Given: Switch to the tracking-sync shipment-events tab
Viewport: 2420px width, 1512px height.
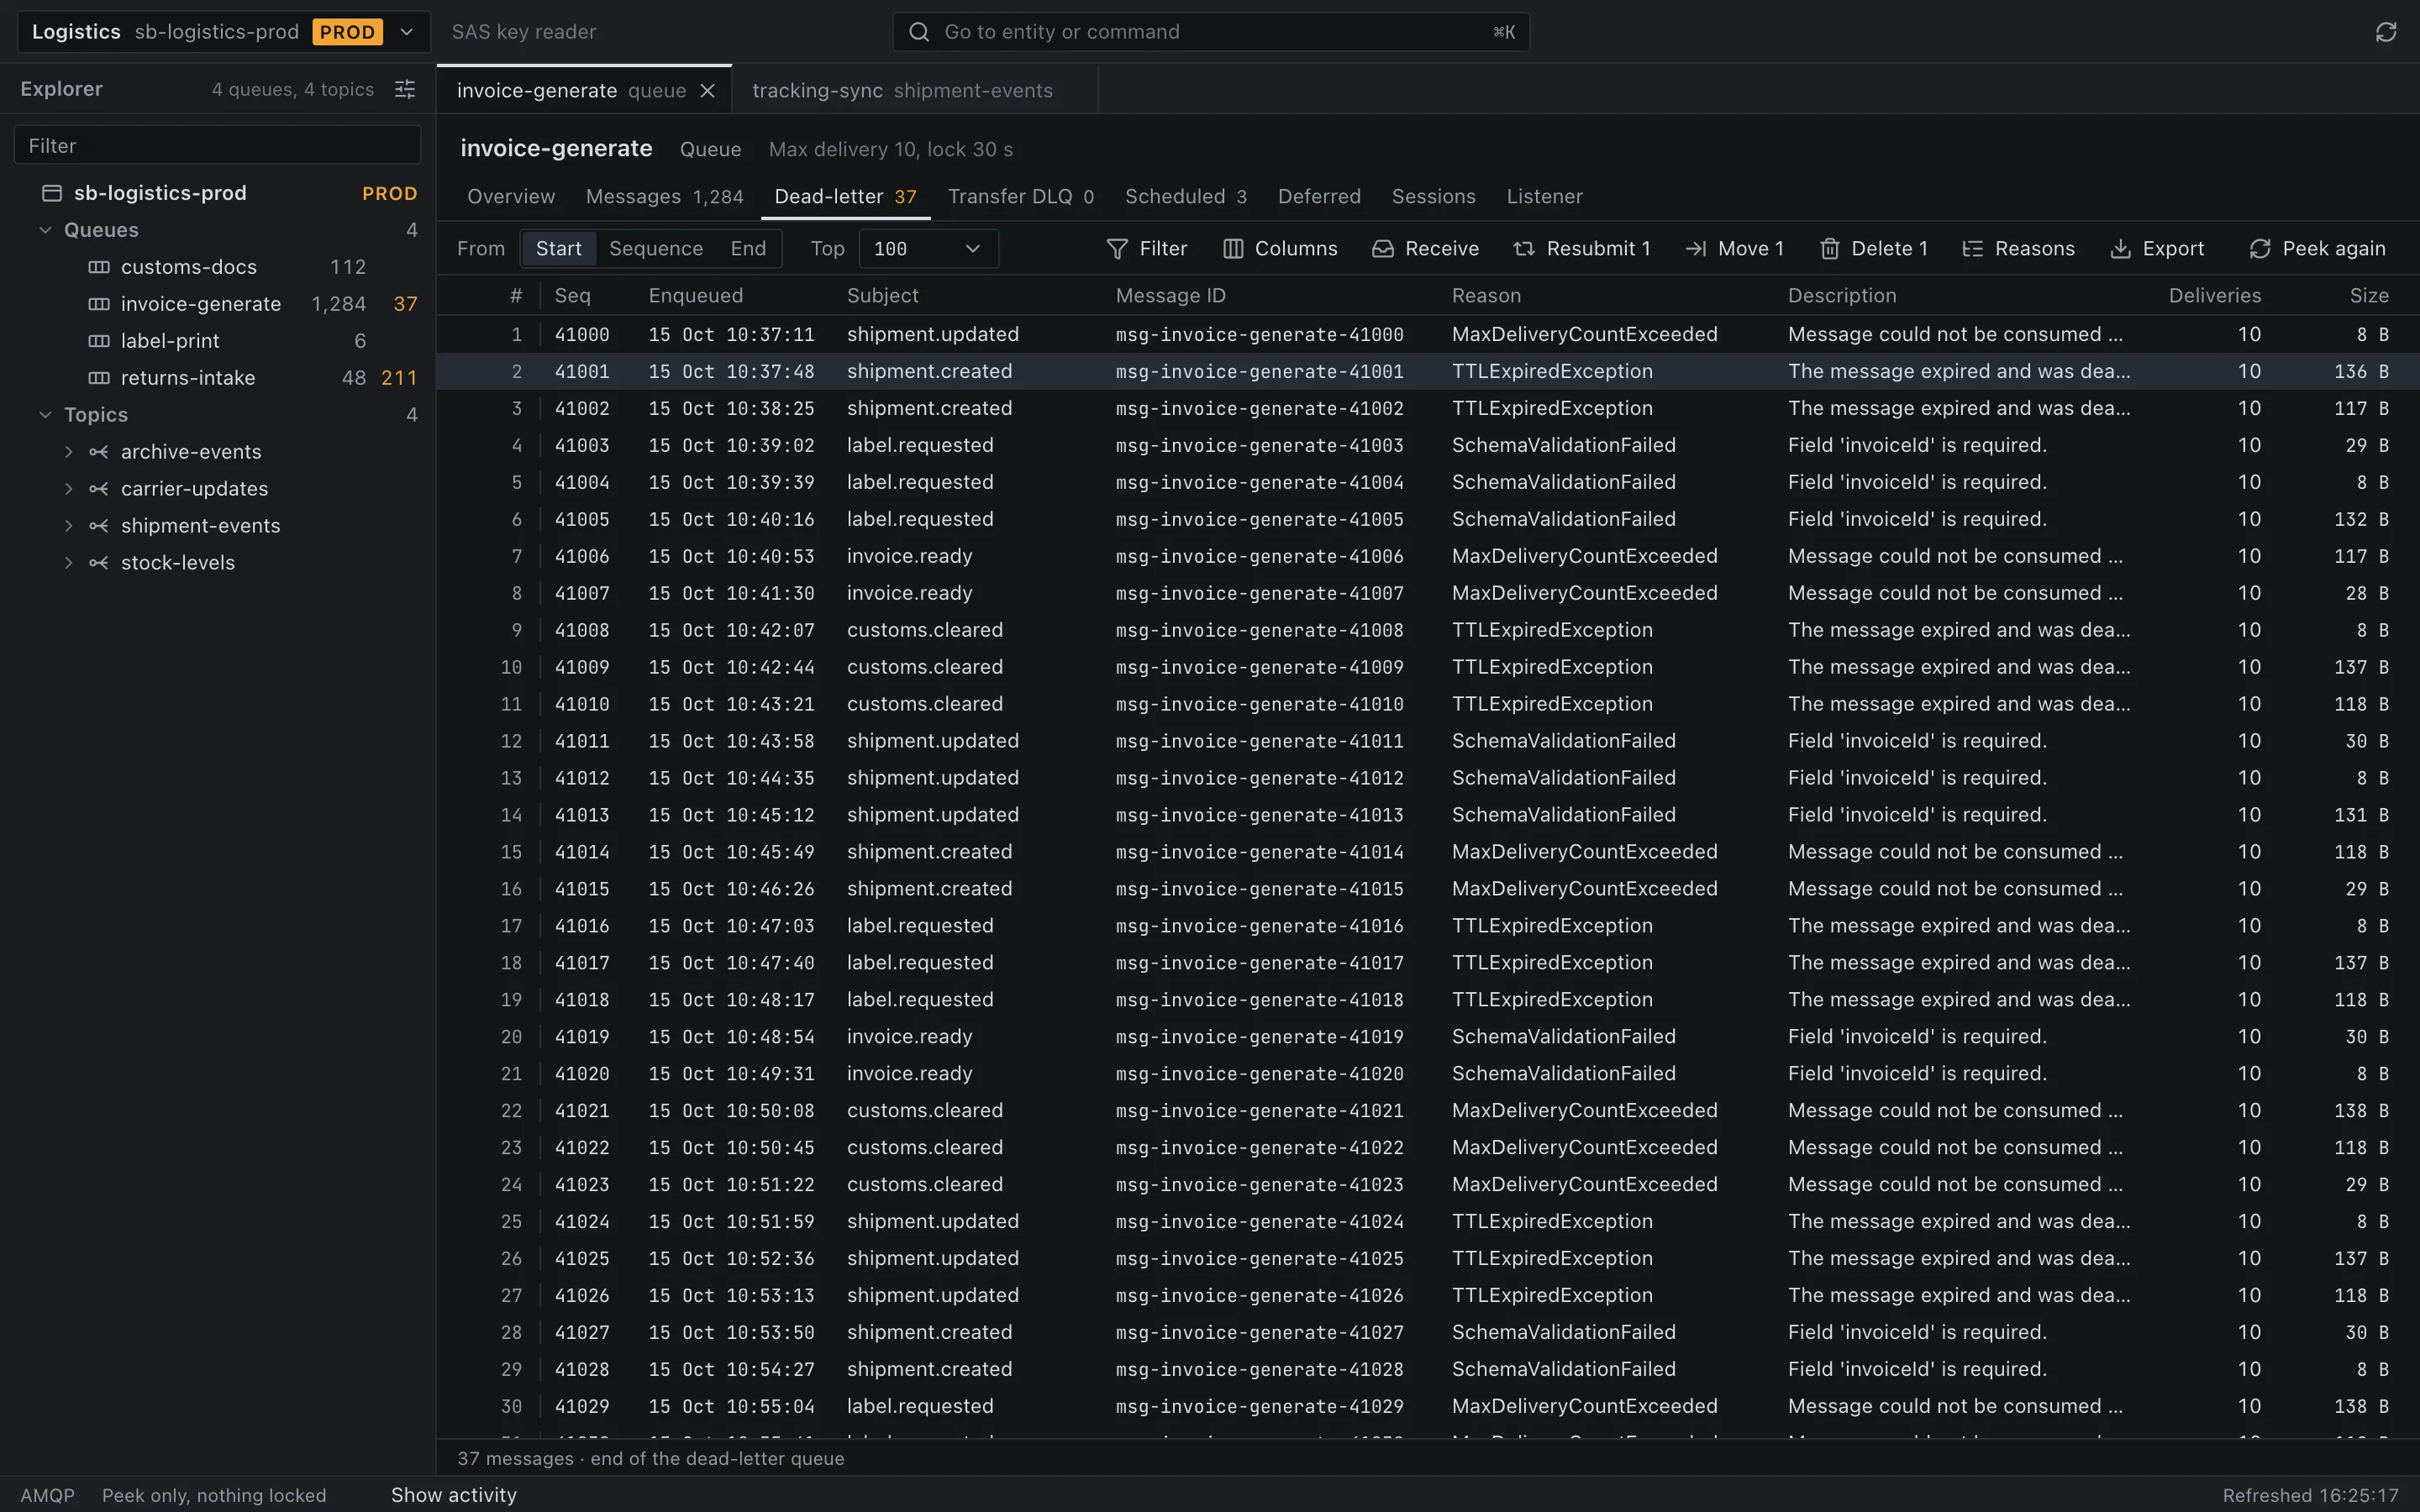Looking at the screenshot, I should pyautogui.click(x=916, y=91).
